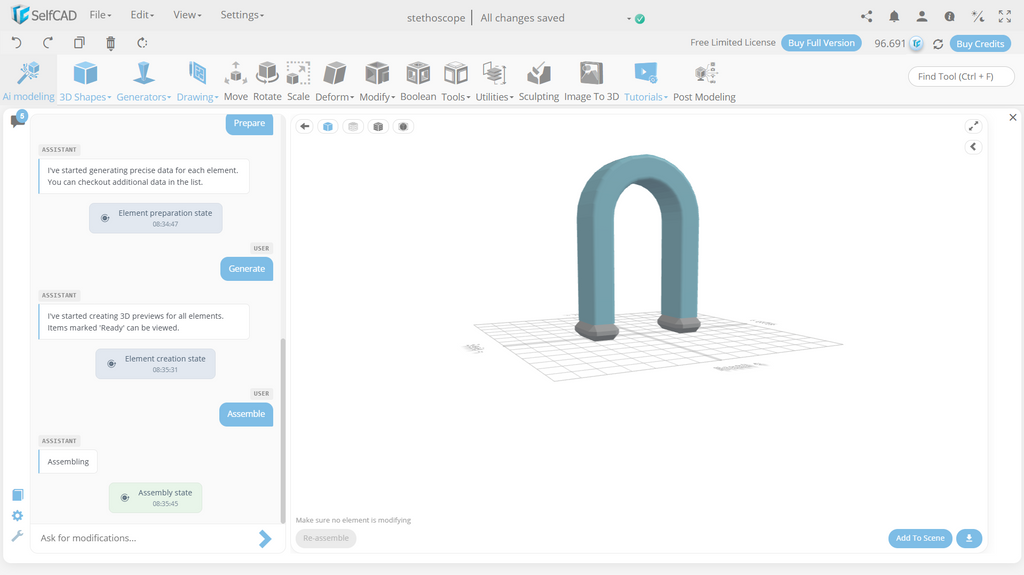Open the Edit menu
Viewport: 1024px width, 575px height.
(142, 15)
